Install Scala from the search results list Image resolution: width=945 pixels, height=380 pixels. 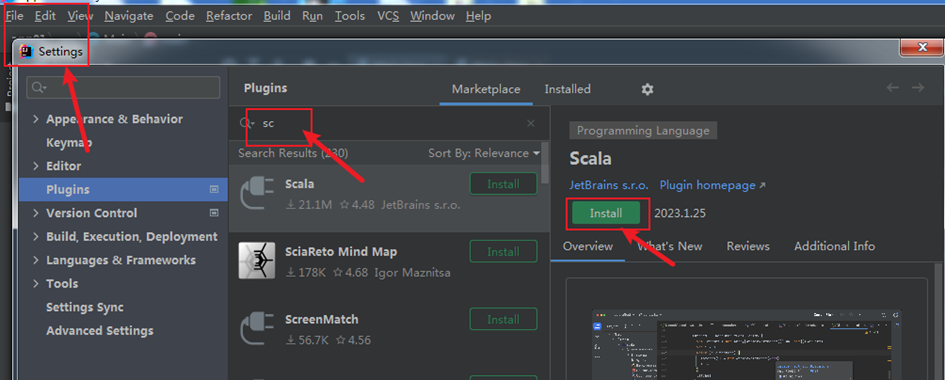pyautogui.click(x=503, y=184)
